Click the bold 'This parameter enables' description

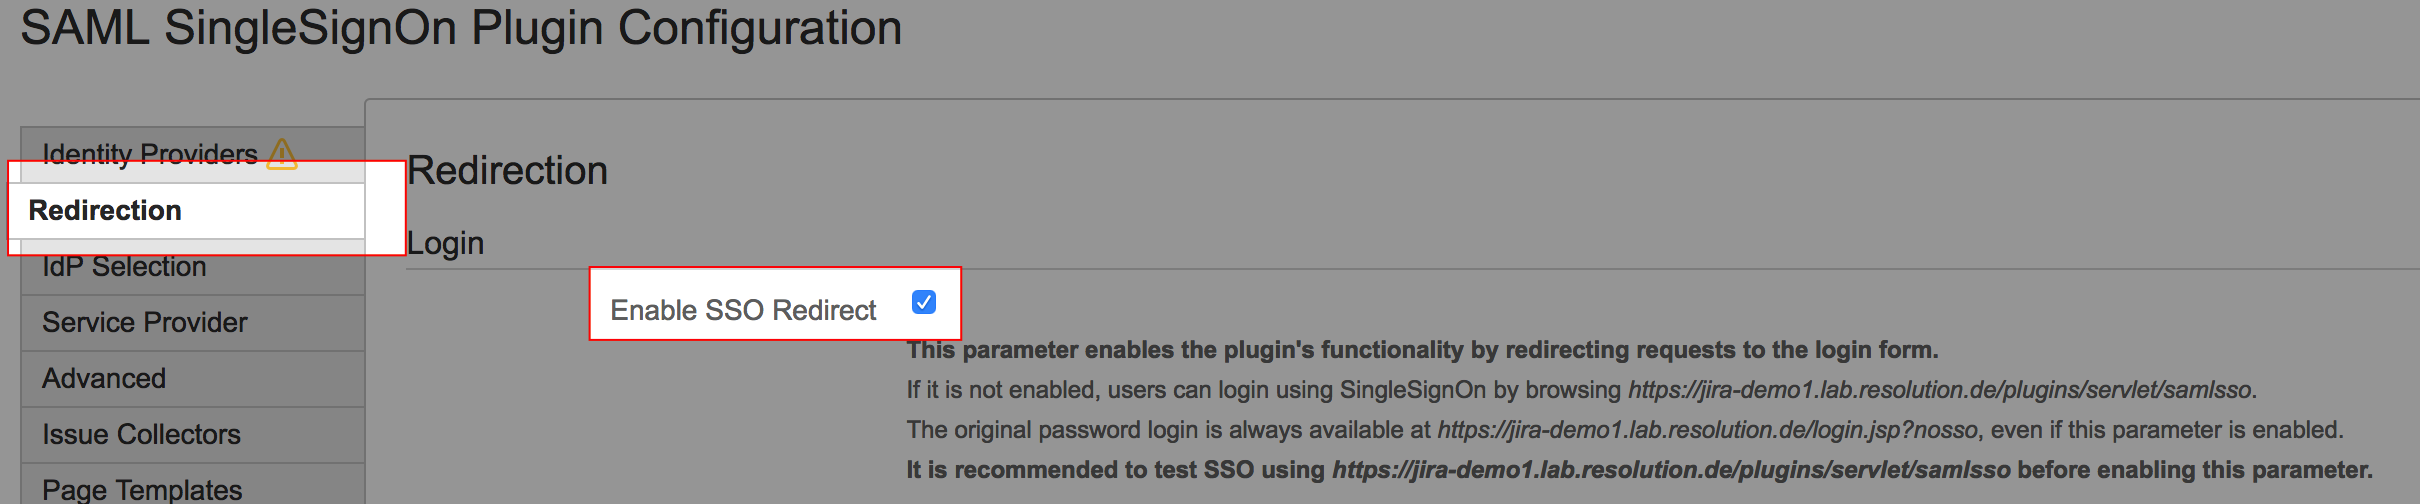pyautogui.click(x=1422, y=350)
